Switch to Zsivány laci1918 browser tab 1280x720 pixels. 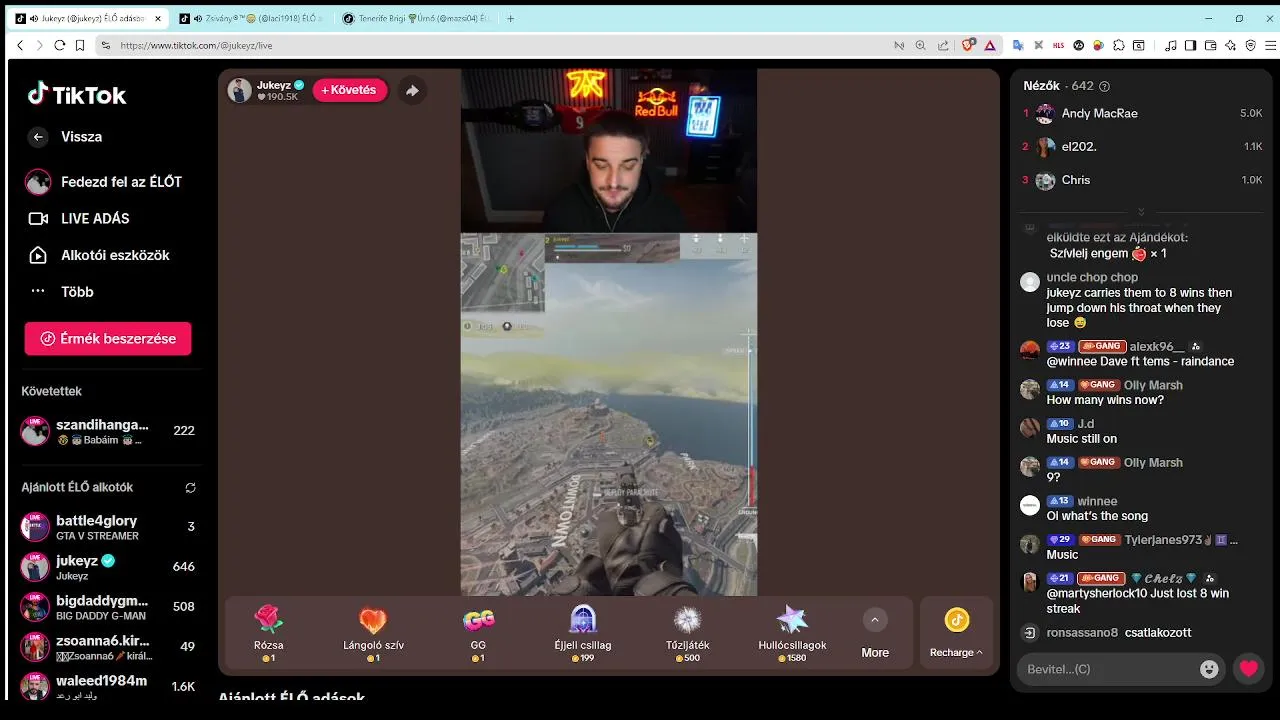tap(250, 18)
